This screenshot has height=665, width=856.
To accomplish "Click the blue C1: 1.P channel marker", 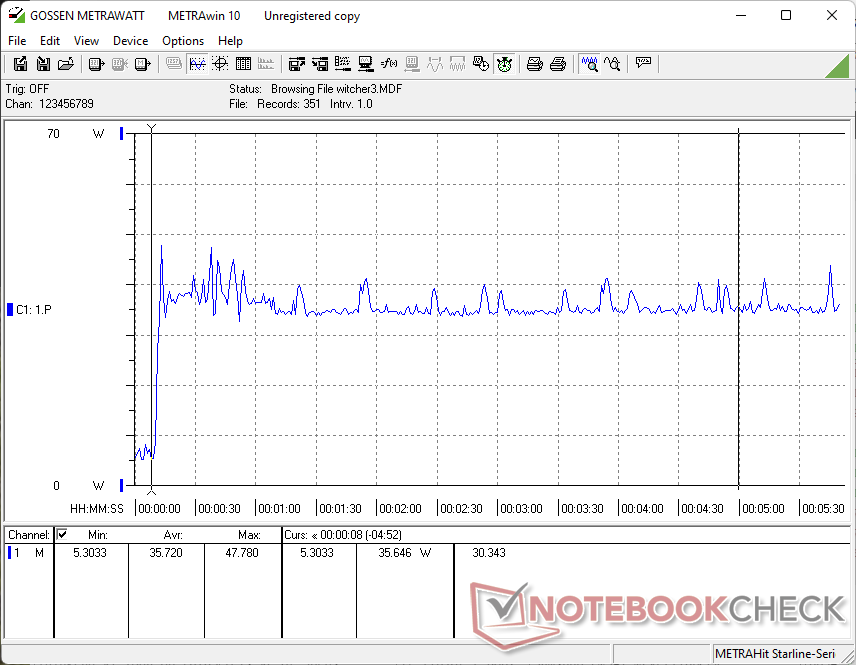I will tap(9, 310).
